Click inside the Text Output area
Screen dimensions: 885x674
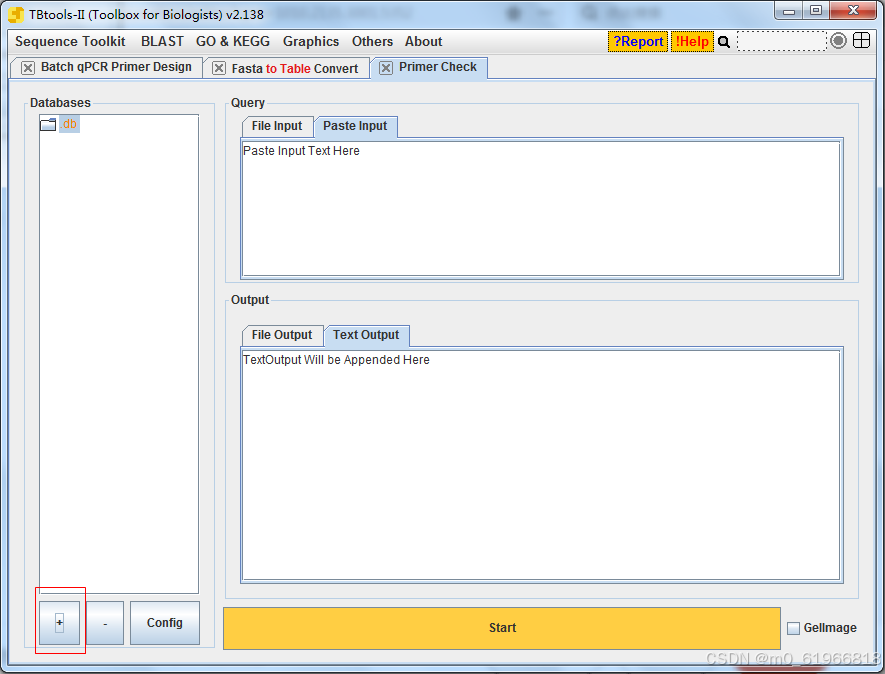click(541, 465)
